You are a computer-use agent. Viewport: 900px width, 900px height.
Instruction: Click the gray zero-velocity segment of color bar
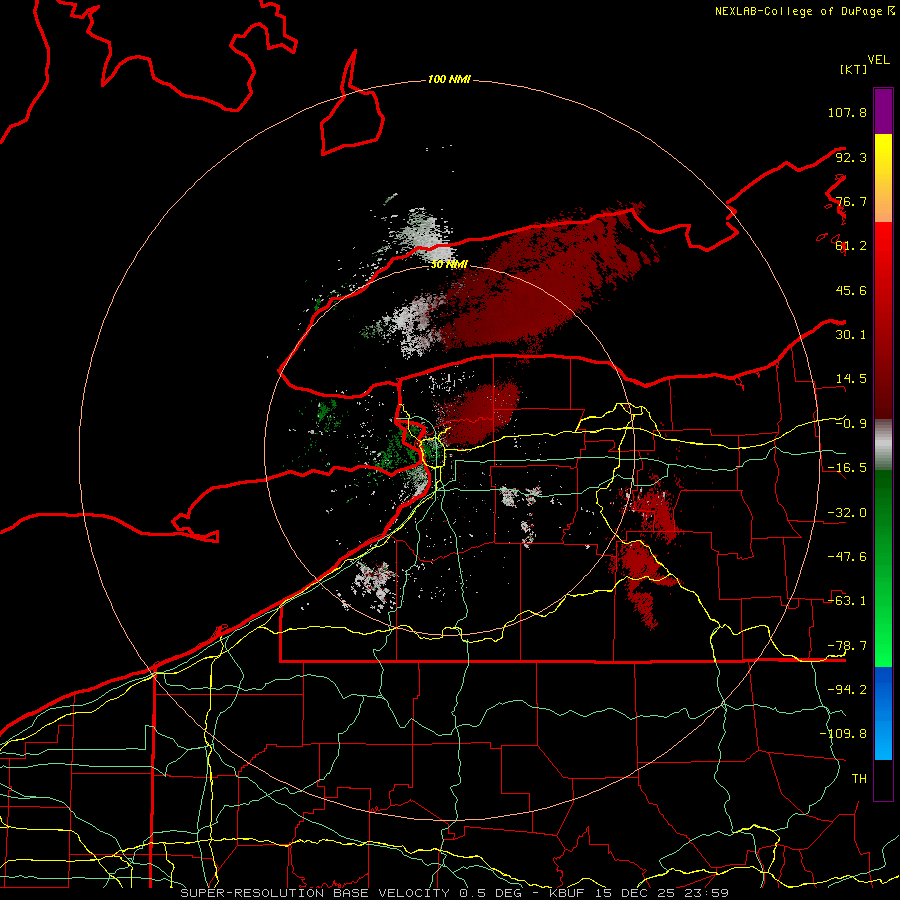(883, 445)
